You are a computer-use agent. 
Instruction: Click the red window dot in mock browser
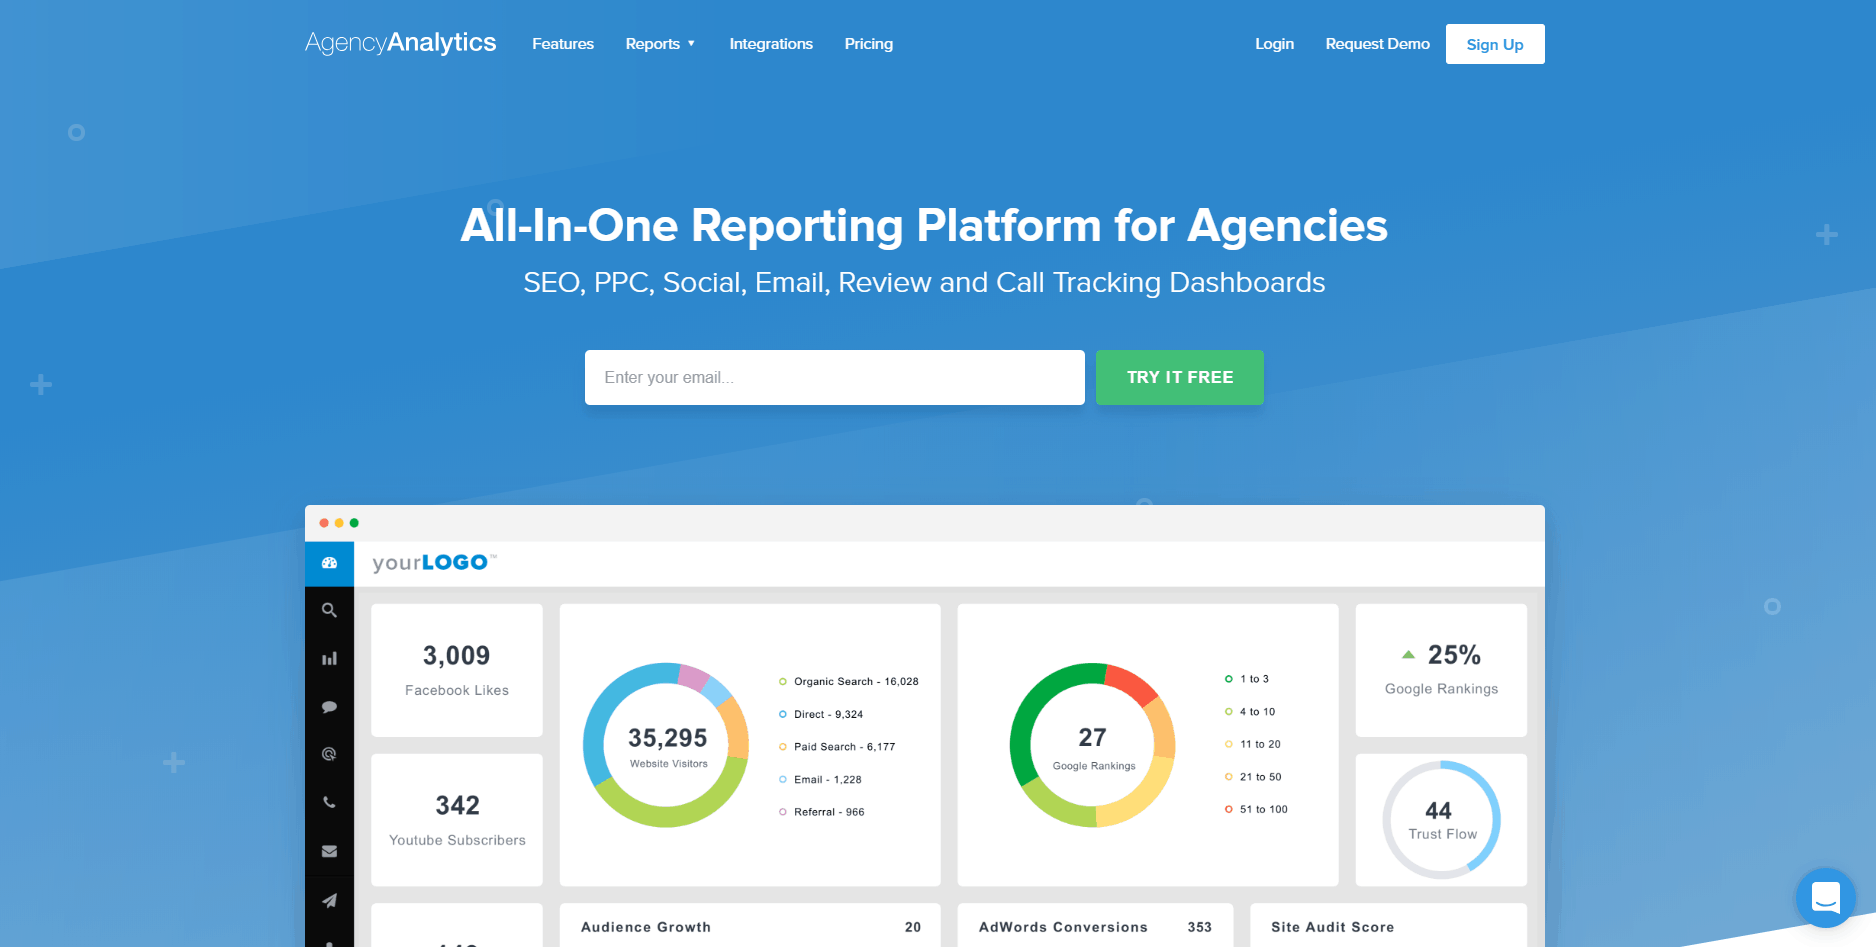324,523
